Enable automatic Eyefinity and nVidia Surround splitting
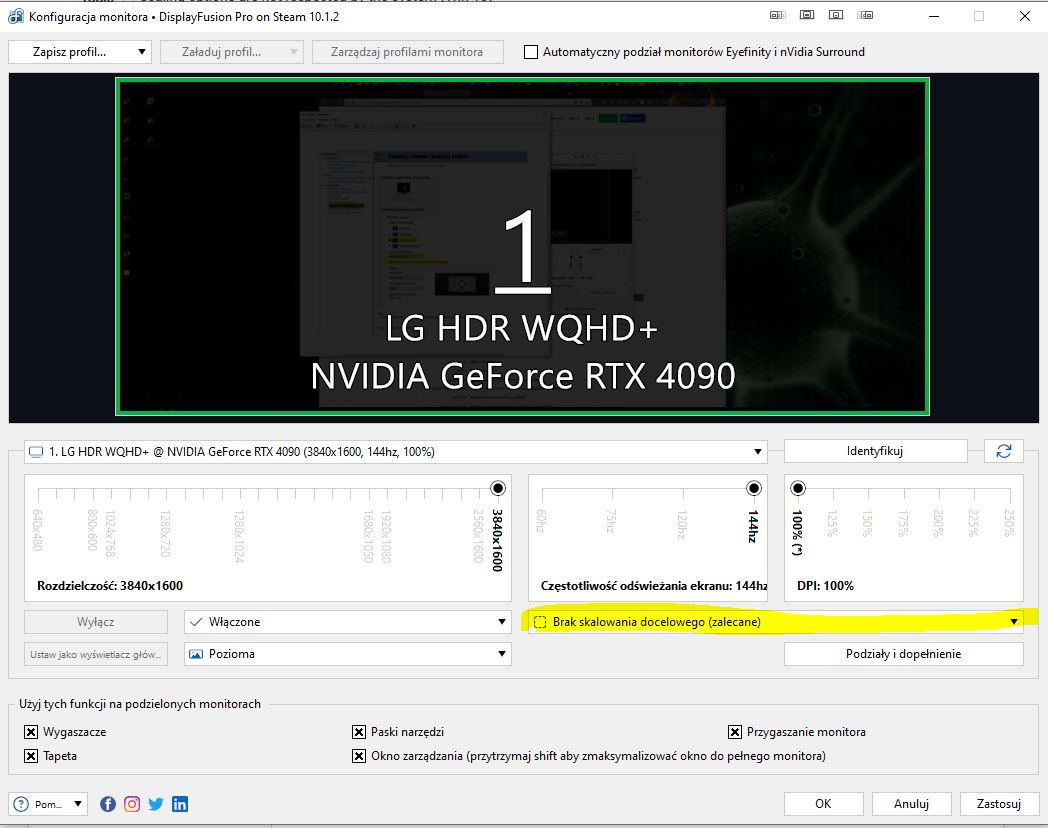 coord(531,52)
